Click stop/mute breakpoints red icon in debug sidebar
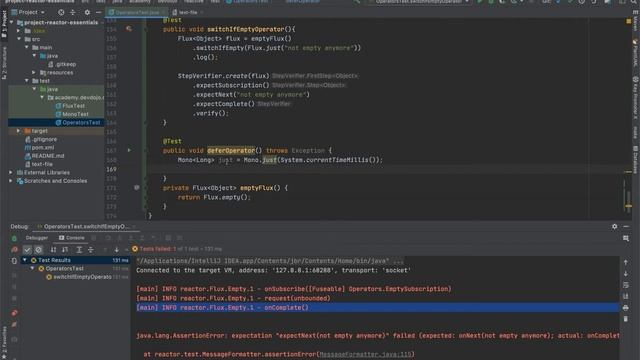640x360 pixels. (14, 313)
